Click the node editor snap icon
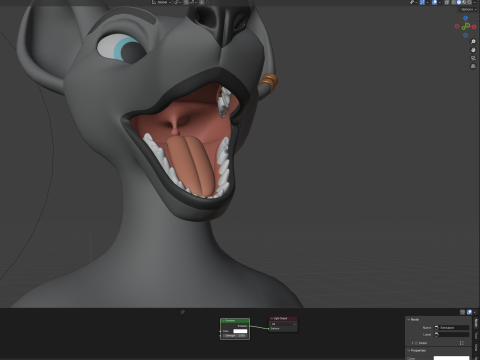The image size is (480, 360). 462,312
